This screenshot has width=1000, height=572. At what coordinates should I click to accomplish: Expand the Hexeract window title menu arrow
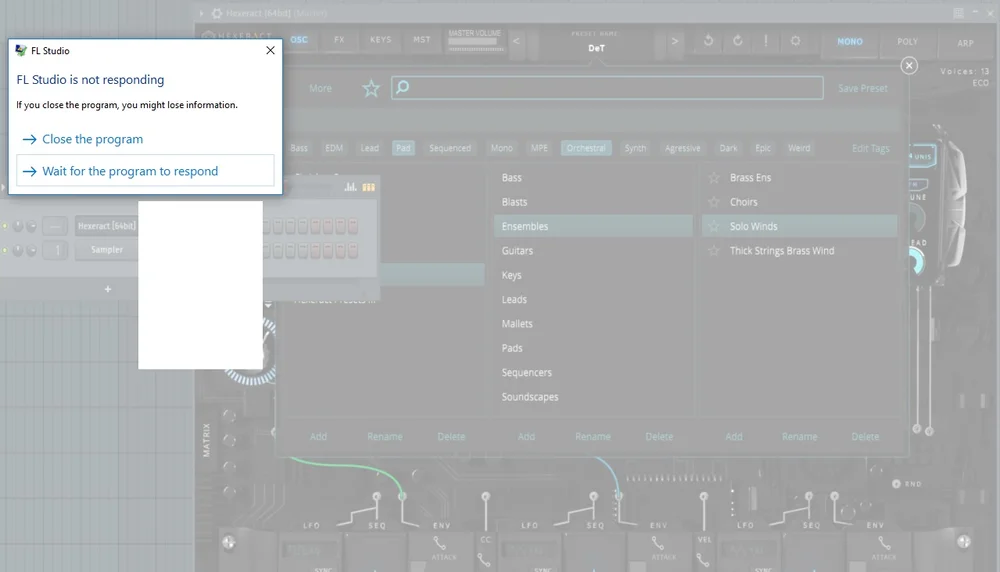pyautogui.click(x=202, y=13)
